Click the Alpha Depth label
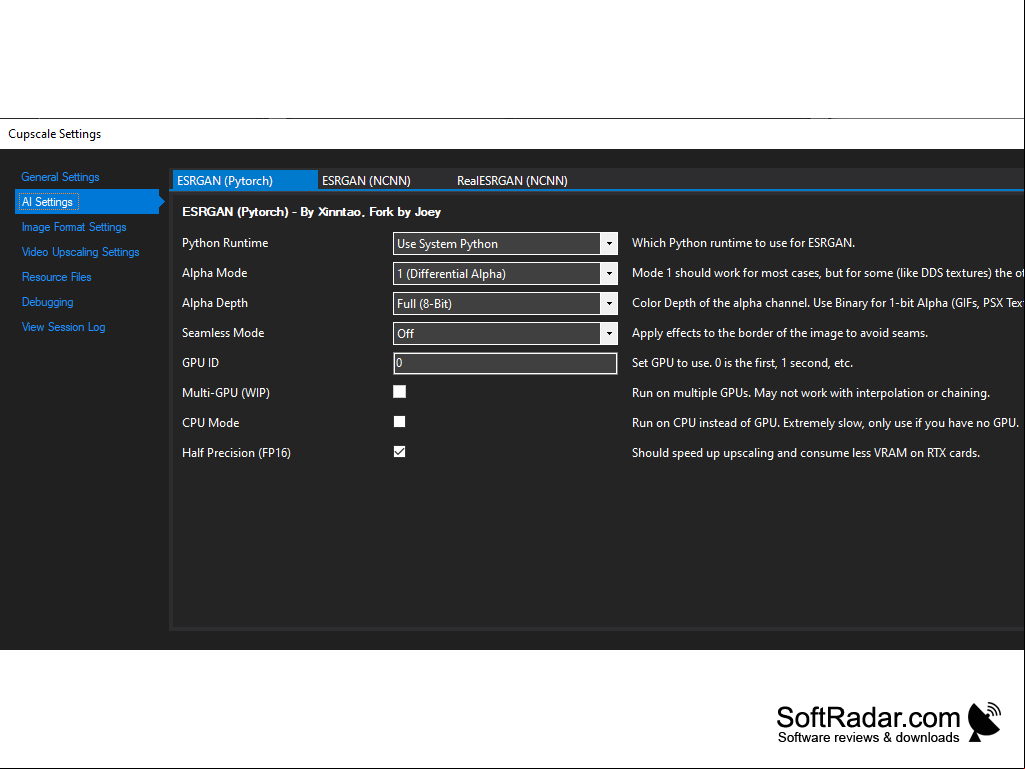 214,303
